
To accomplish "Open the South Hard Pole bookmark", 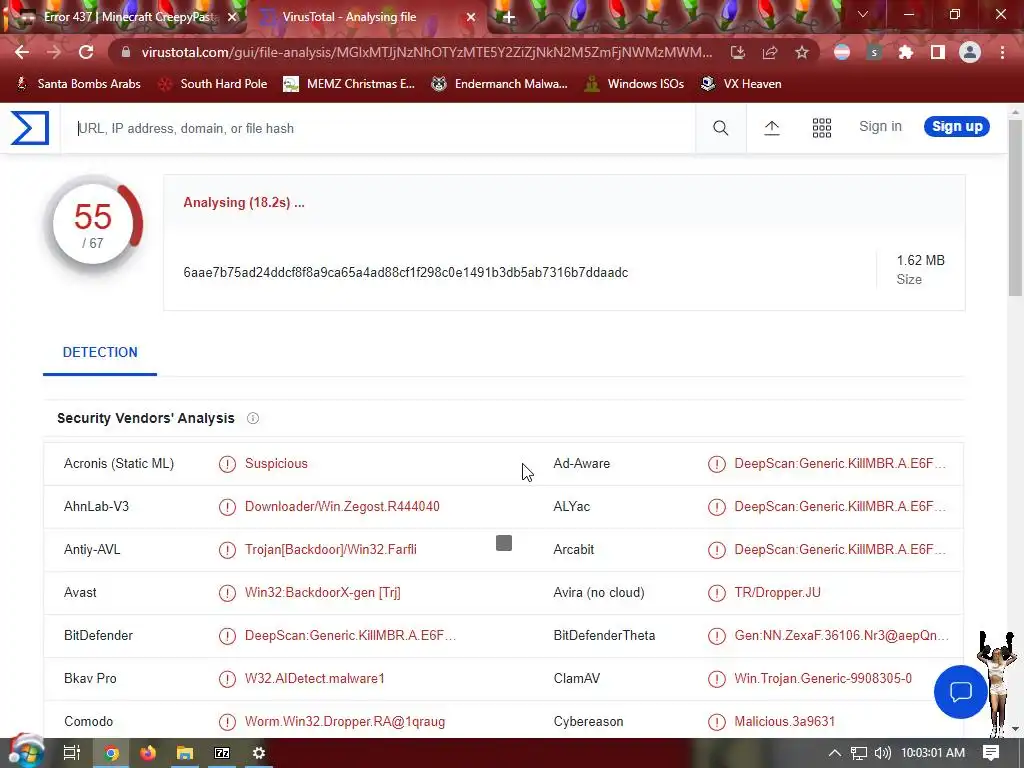I will 214,84.
